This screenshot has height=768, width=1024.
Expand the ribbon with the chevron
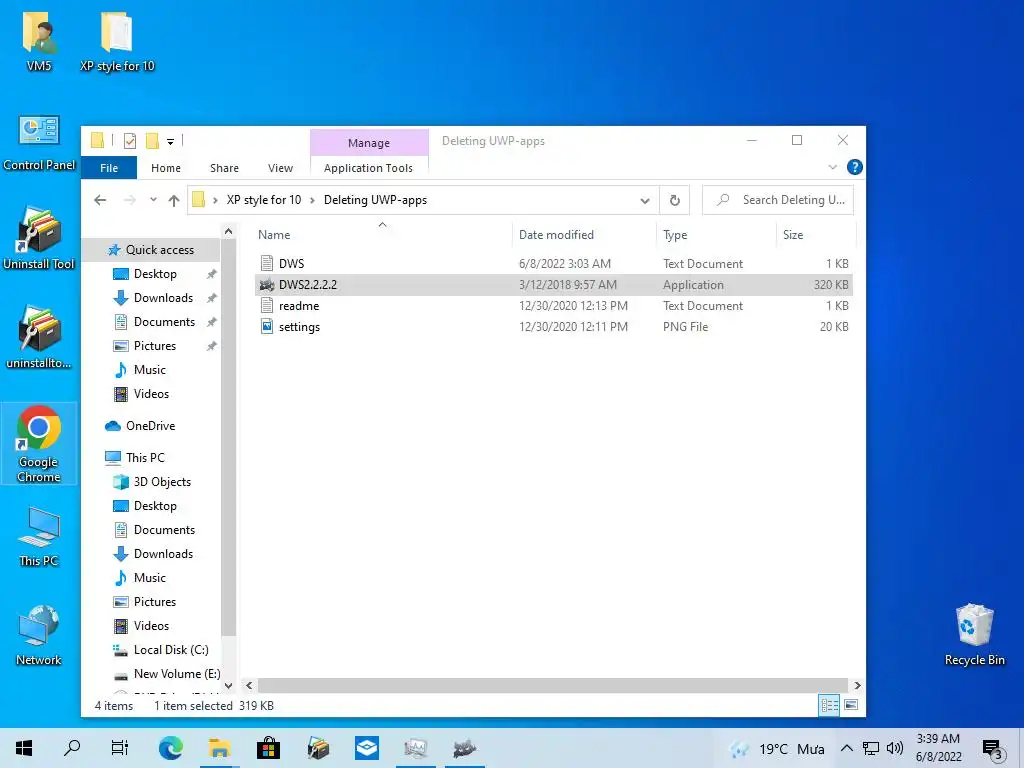(833, 167)
